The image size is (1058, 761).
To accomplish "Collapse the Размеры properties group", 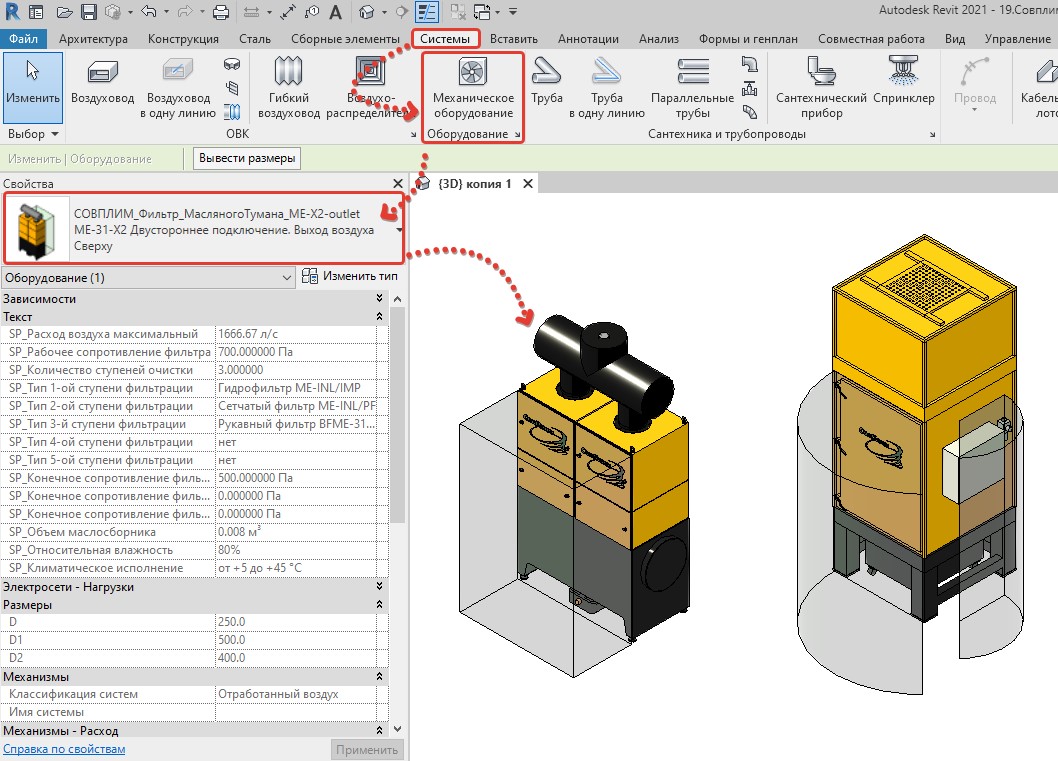I will click(x=379, y=604).
